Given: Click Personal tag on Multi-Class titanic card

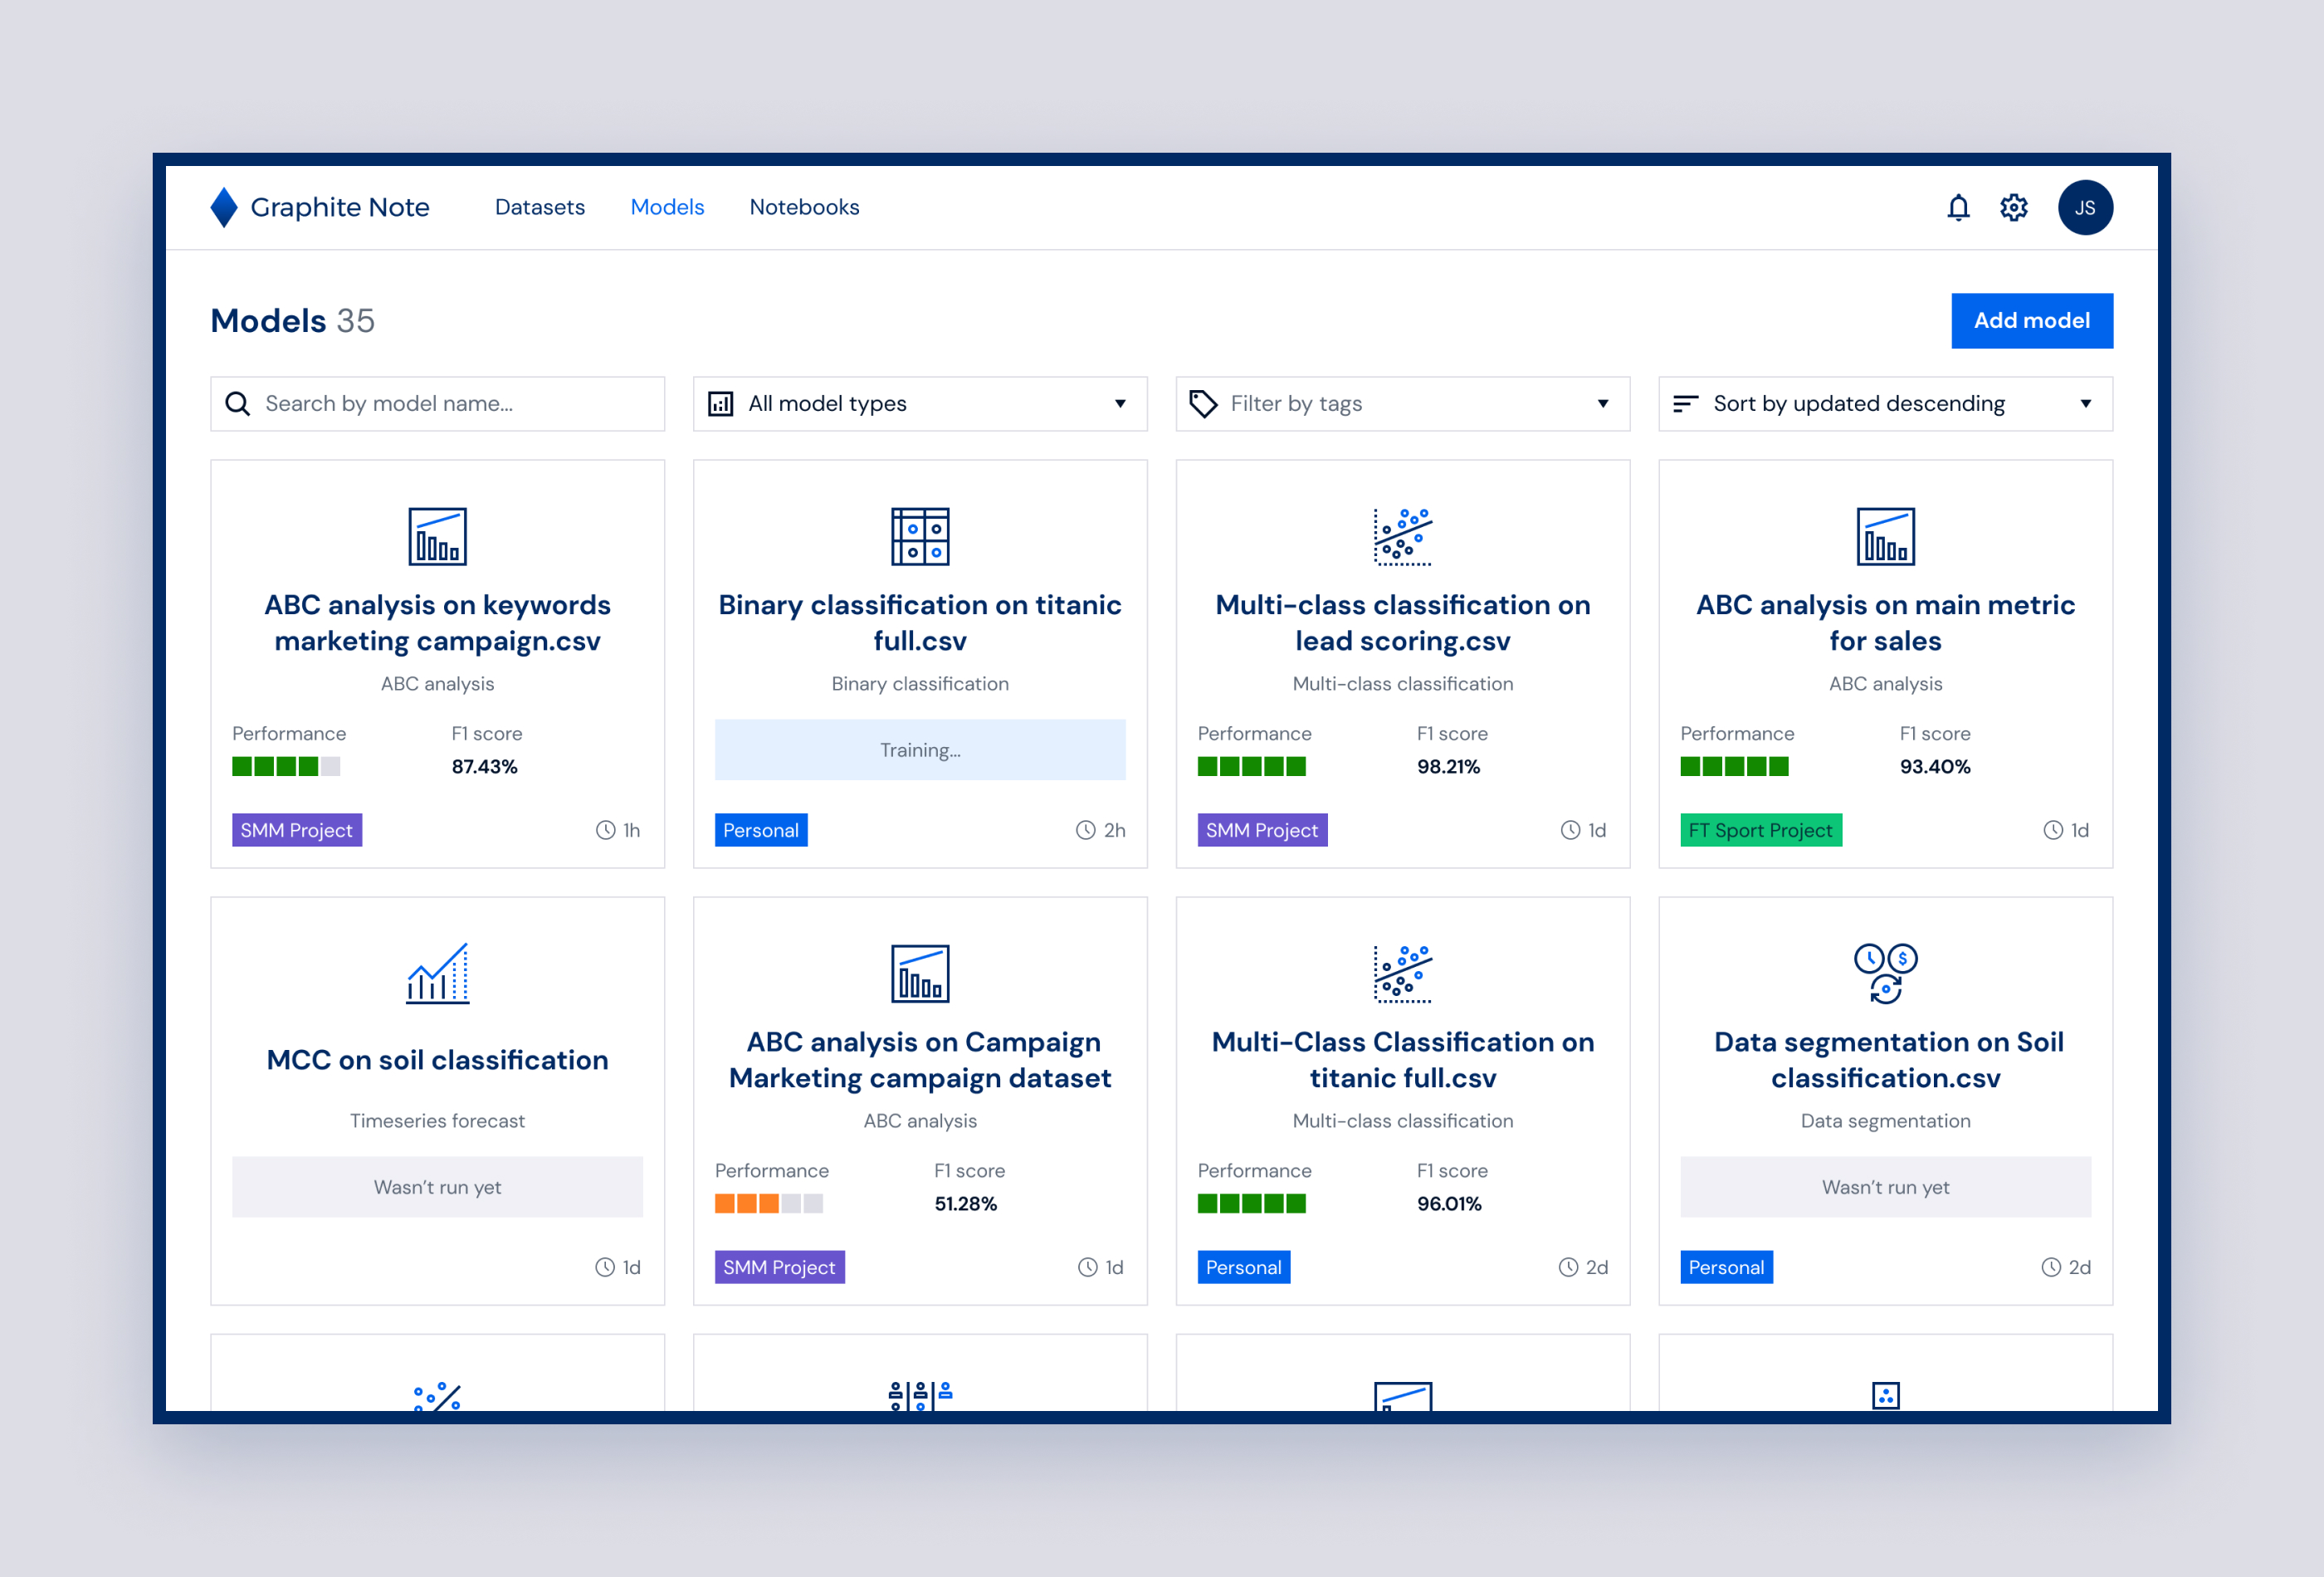Looking at the screenshot, I should click(x=1244, y=1267).
